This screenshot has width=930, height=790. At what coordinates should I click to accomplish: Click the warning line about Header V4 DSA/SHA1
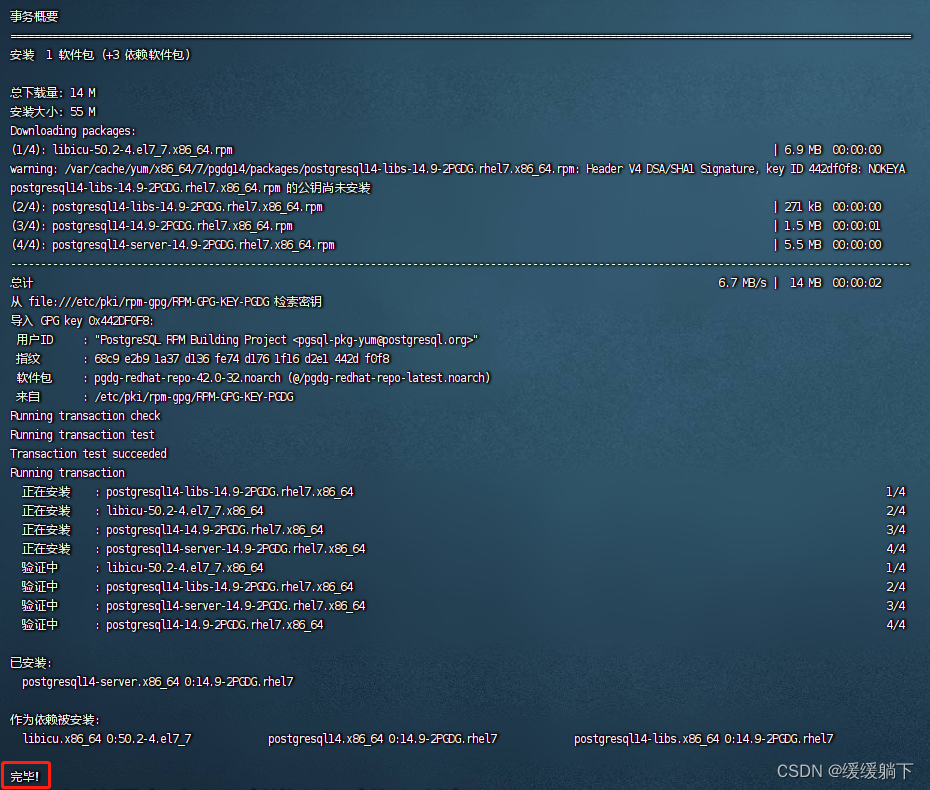pos(458,169)
